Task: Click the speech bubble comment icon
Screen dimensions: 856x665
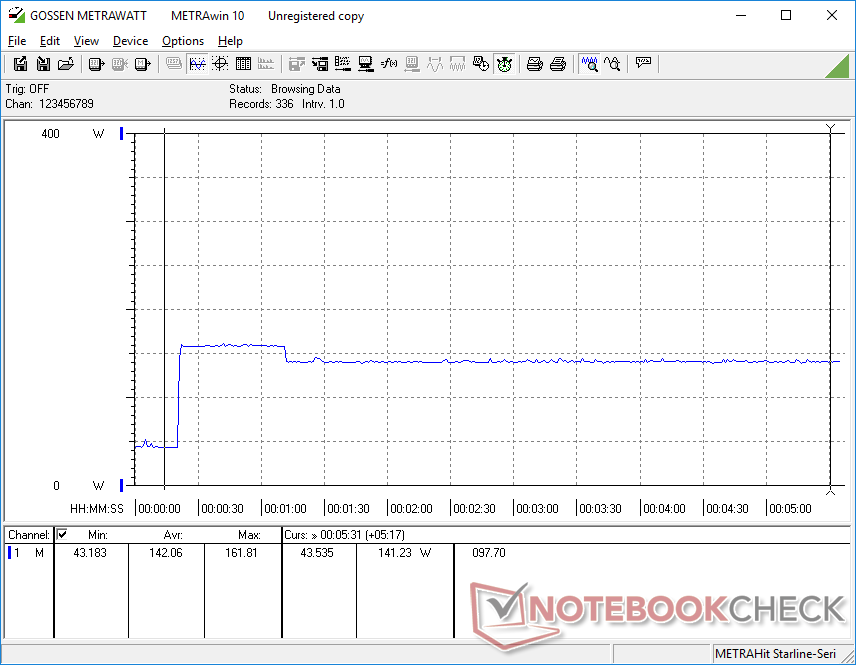Action: pyautogui.click(x=643, y=64)
